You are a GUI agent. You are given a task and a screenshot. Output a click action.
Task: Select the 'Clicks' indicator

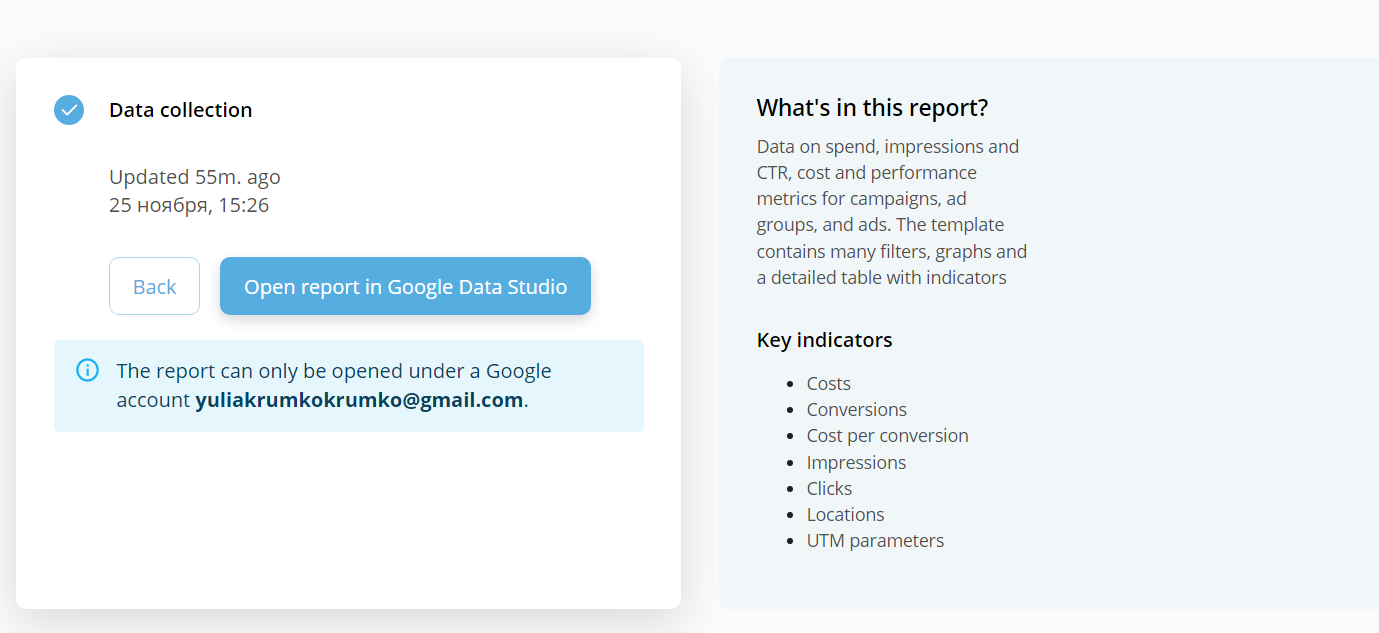point(829,488)
